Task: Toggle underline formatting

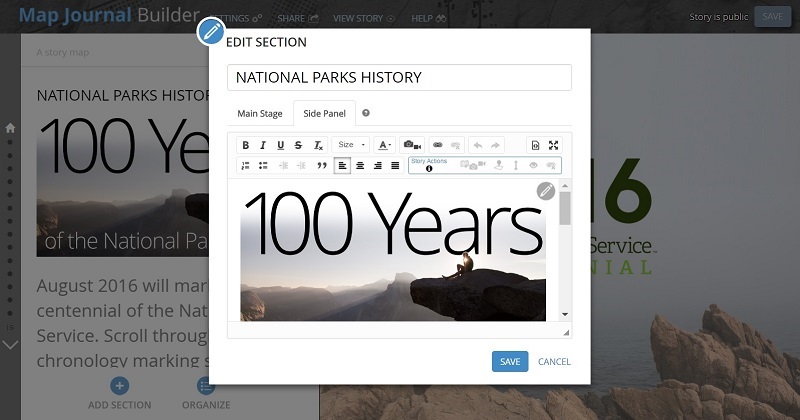Action: coord(281,145)
